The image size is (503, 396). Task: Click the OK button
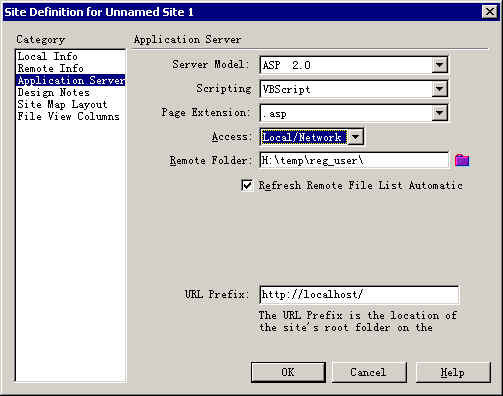point(288,372)
